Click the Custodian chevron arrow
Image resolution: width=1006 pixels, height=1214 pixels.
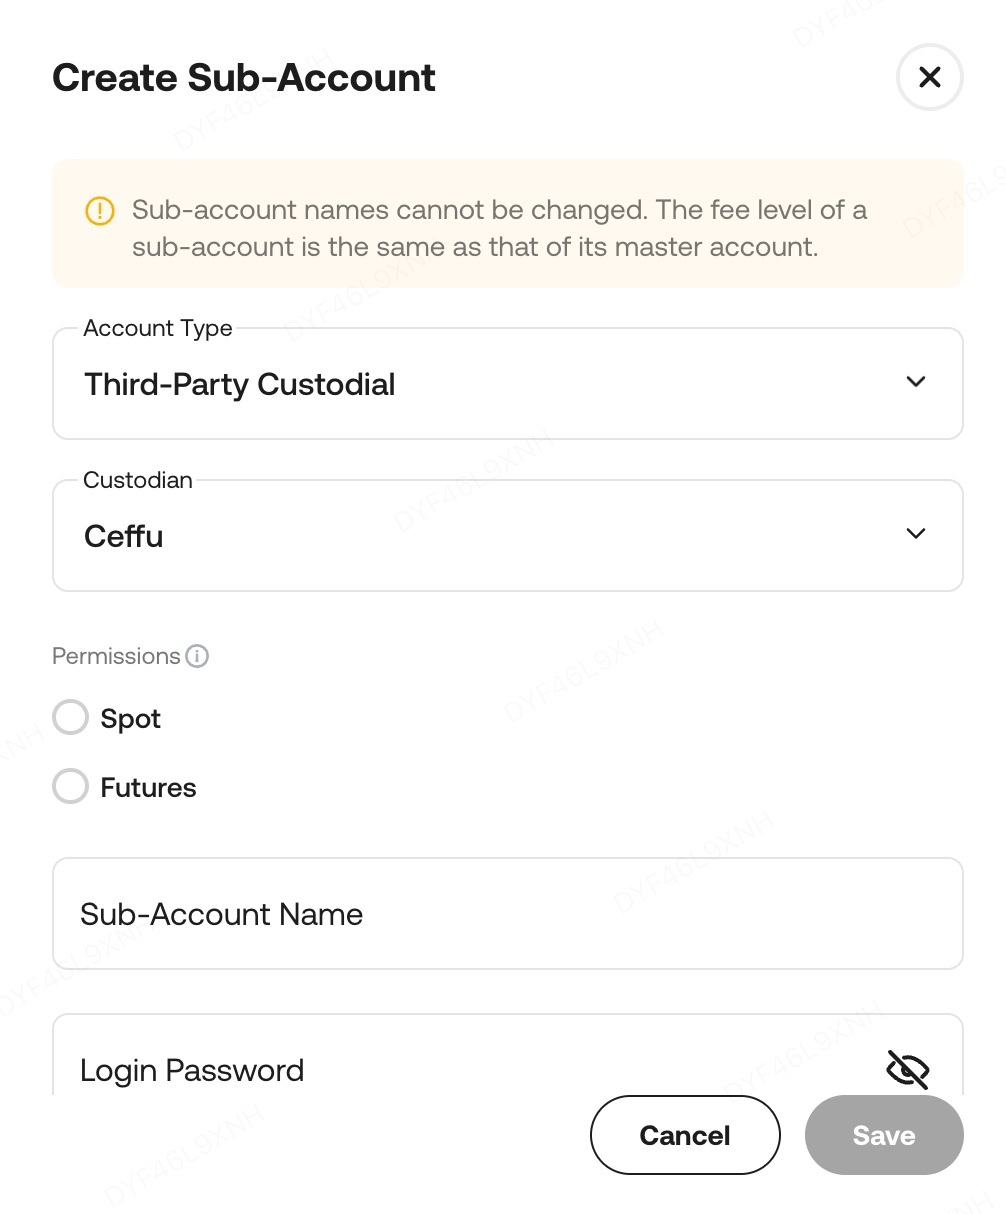(x=915, y=534)
